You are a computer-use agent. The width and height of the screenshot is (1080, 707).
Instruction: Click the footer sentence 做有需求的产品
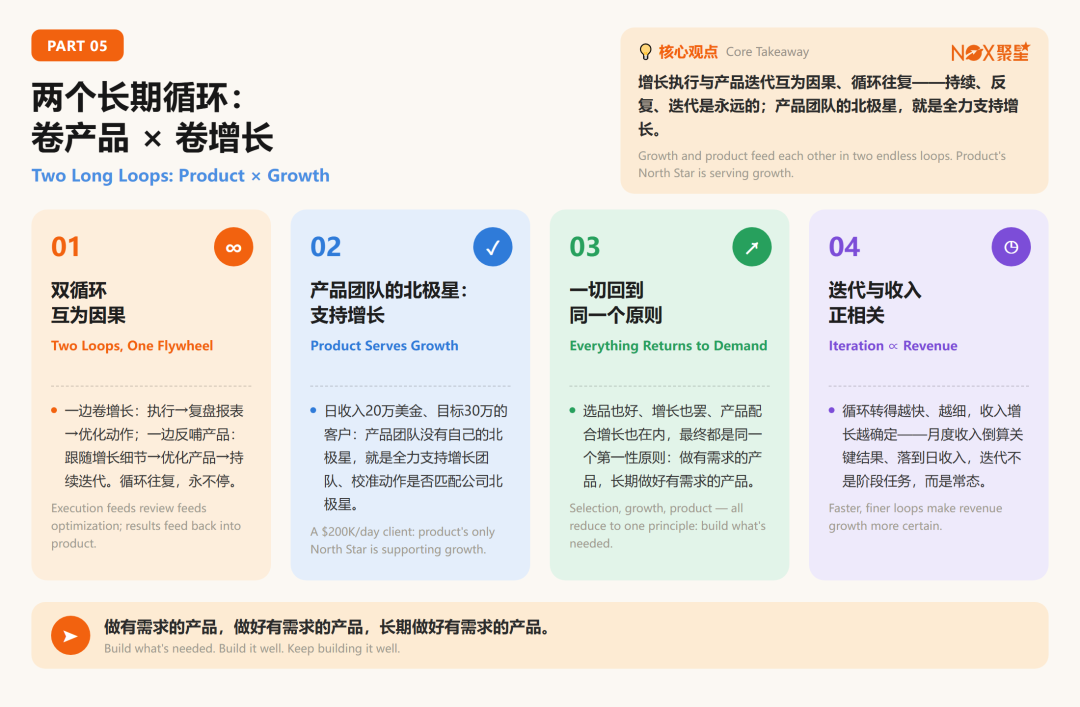[326, 627]
